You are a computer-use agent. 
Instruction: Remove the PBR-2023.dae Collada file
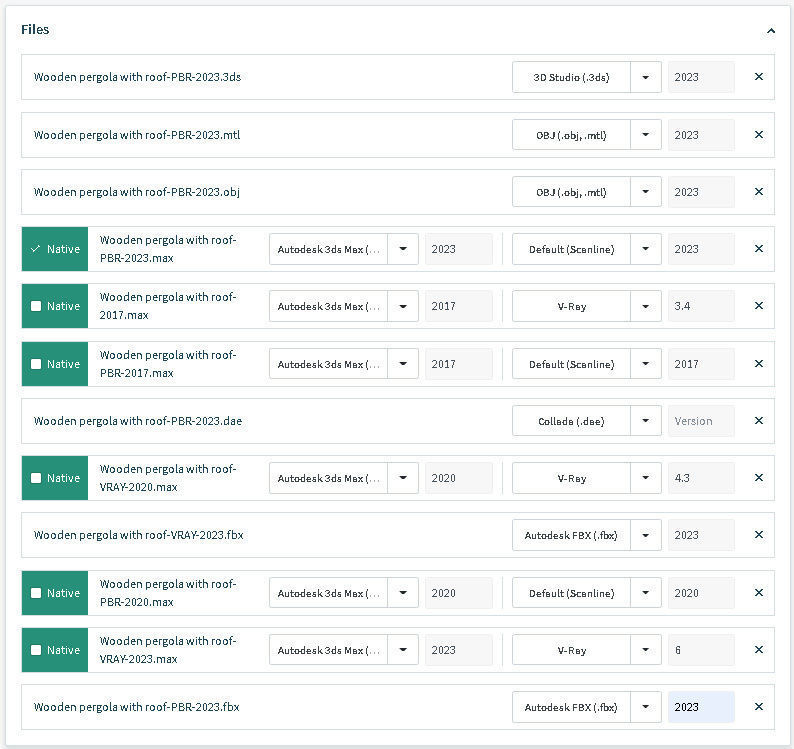[758, 421]
